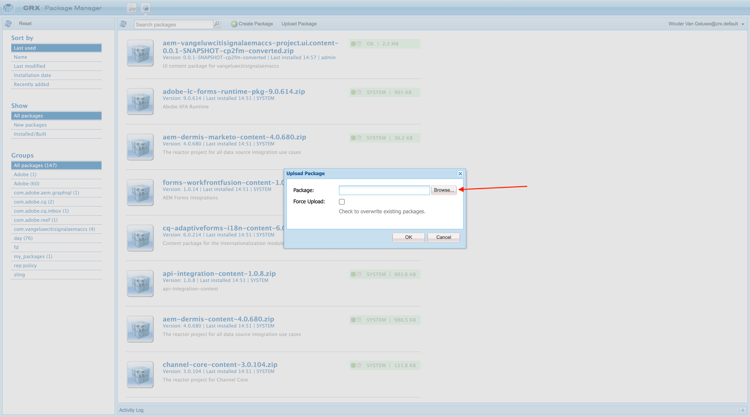The height and width of the screenshot is (417, 750).
Task: Select the com.adobe.reef (1) group
Action: 56,220
